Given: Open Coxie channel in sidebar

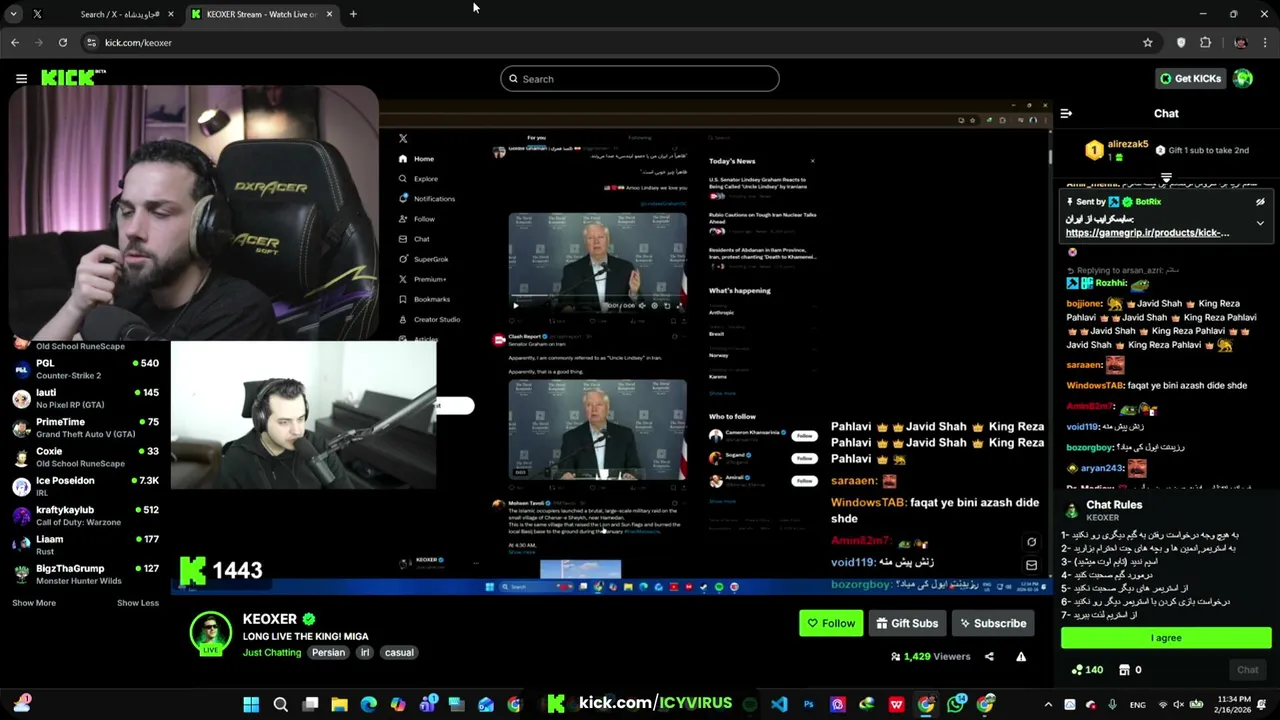Looking at the screenshot, I should (x=85, y=457).
